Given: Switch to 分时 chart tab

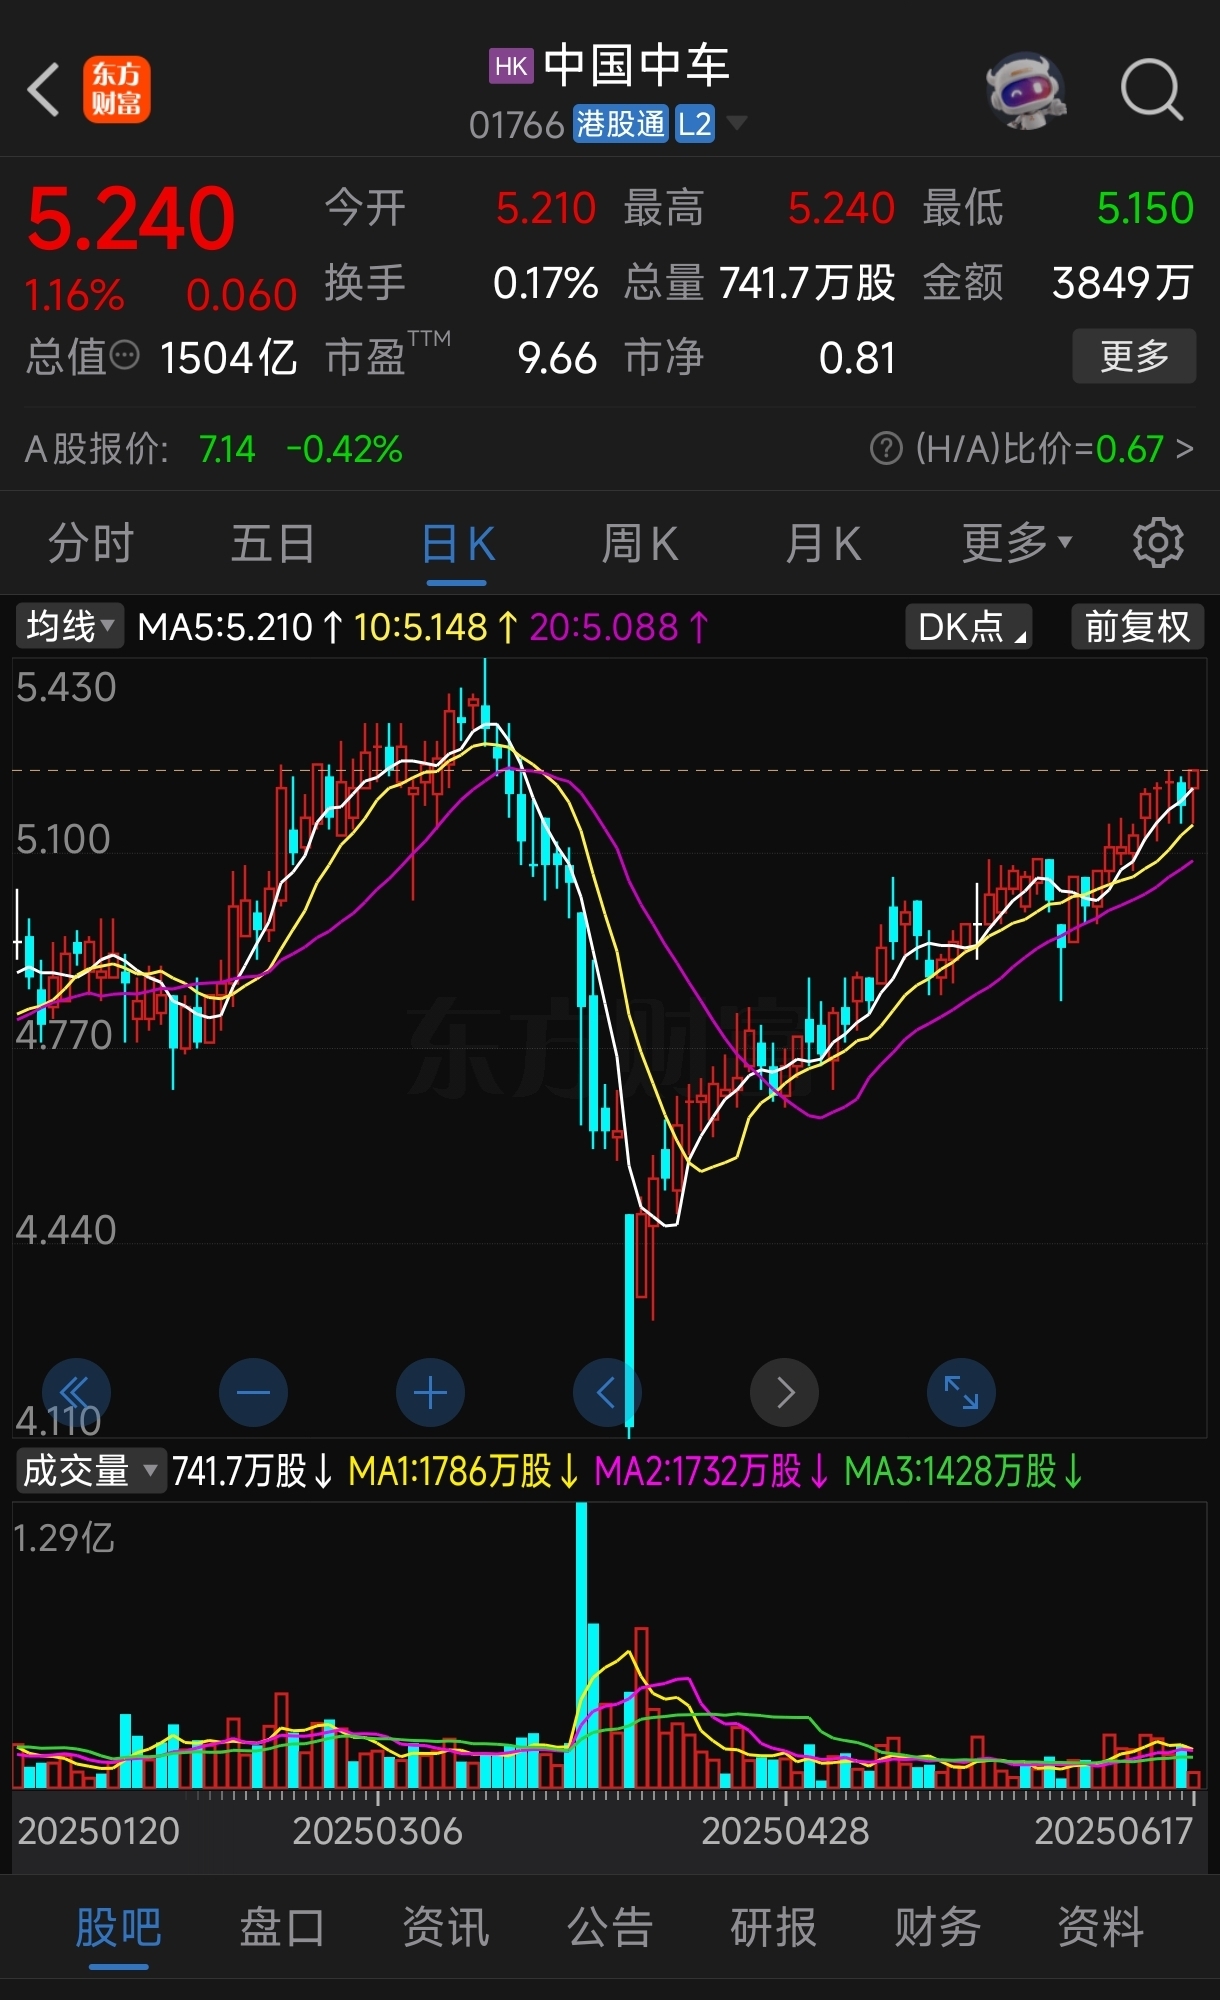Looking at the screenshot, I should click(91, 544).
